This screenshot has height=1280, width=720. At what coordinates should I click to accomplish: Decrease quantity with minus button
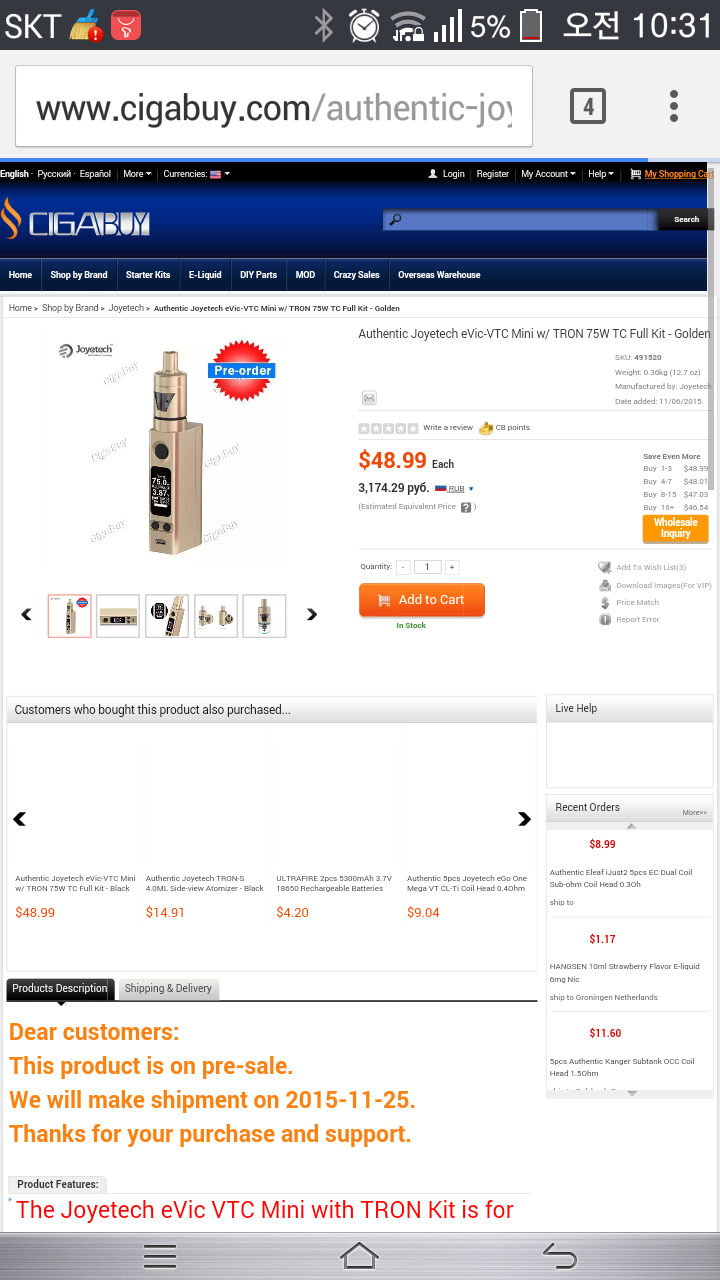[403, 567]
